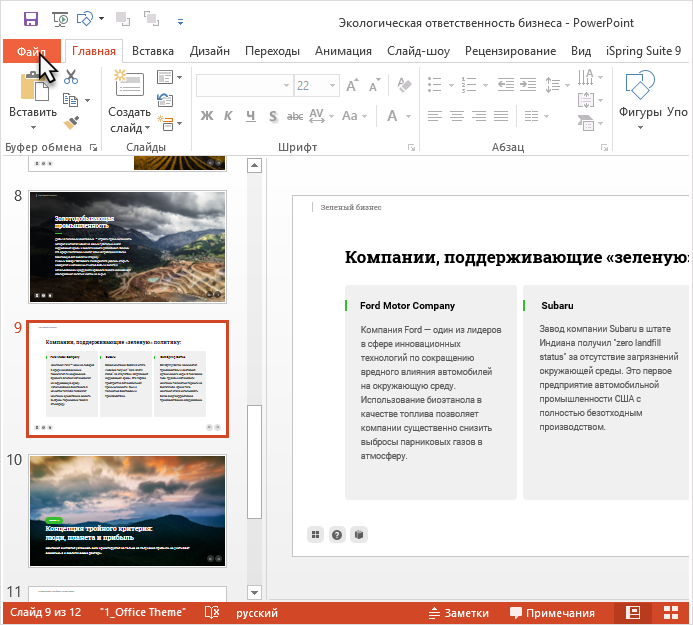Click the Вставить paste button

click(33, 101)
